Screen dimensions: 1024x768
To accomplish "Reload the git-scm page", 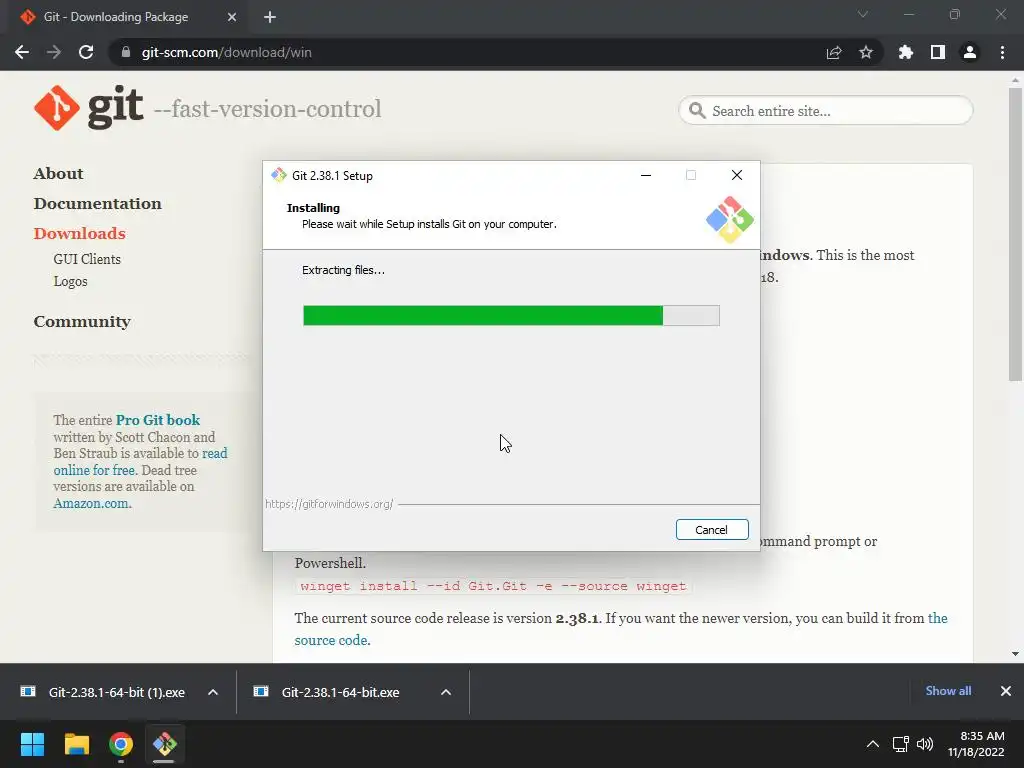I will pos(86,52).
